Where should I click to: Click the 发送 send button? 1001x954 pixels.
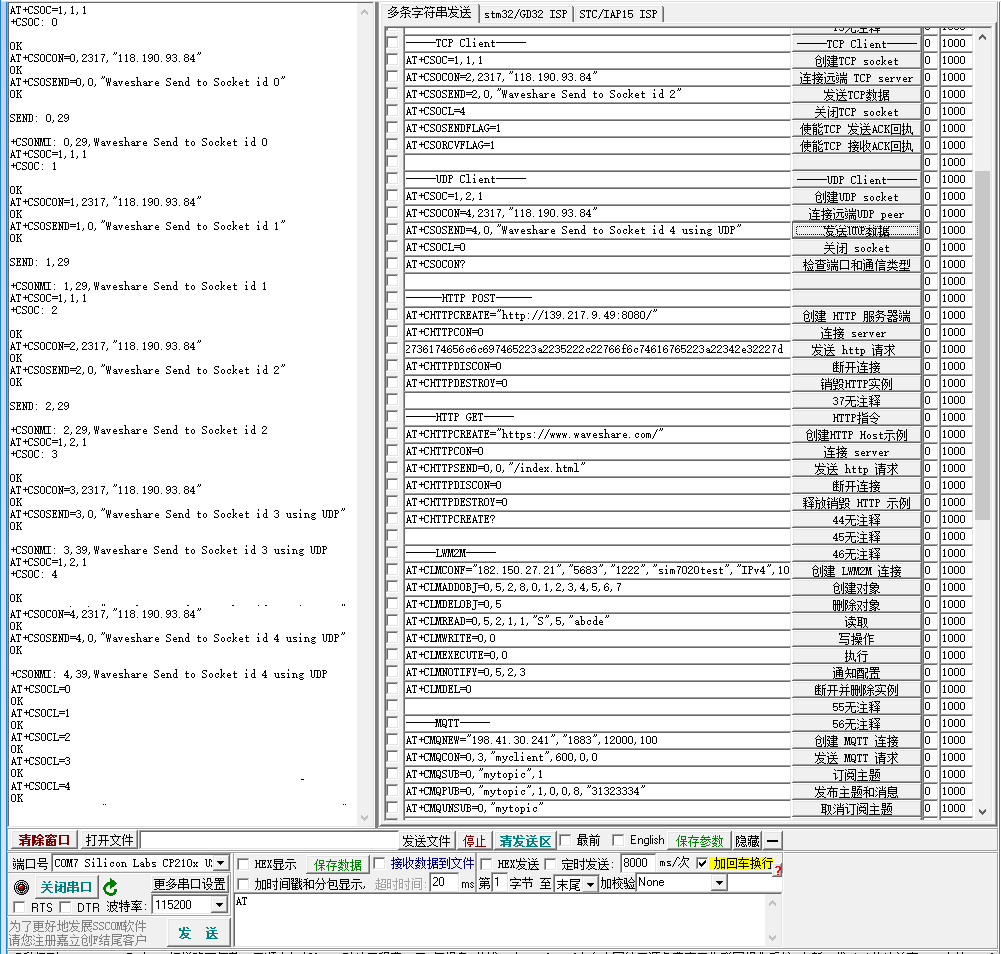point(199,933)
